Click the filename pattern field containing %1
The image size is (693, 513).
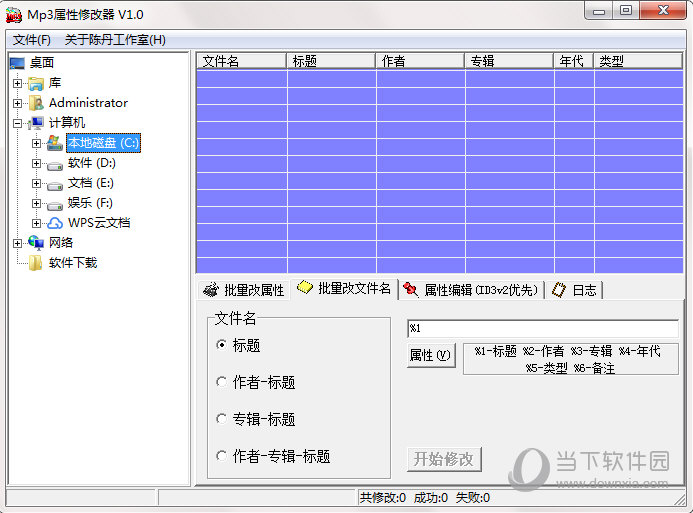(x=542, y=329)
